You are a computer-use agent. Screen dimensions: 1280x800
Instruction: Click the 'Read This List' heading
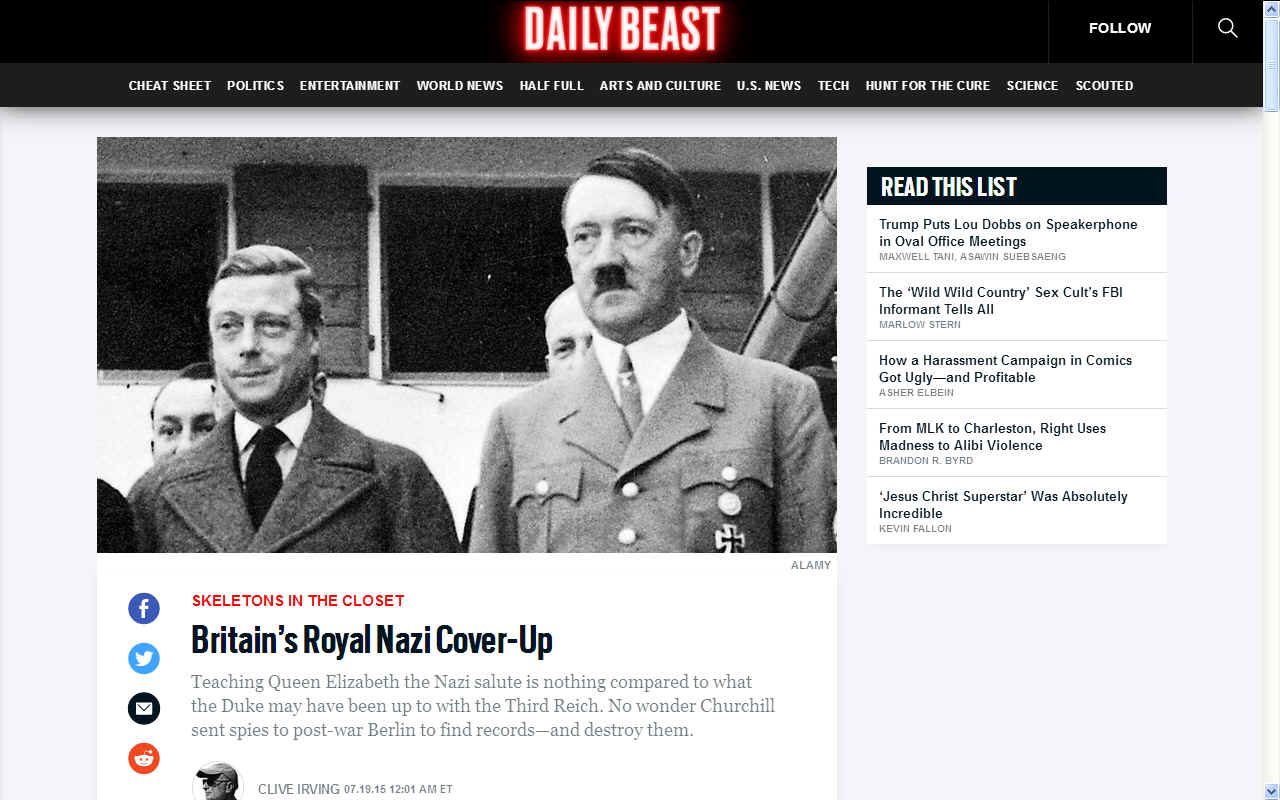949,187
